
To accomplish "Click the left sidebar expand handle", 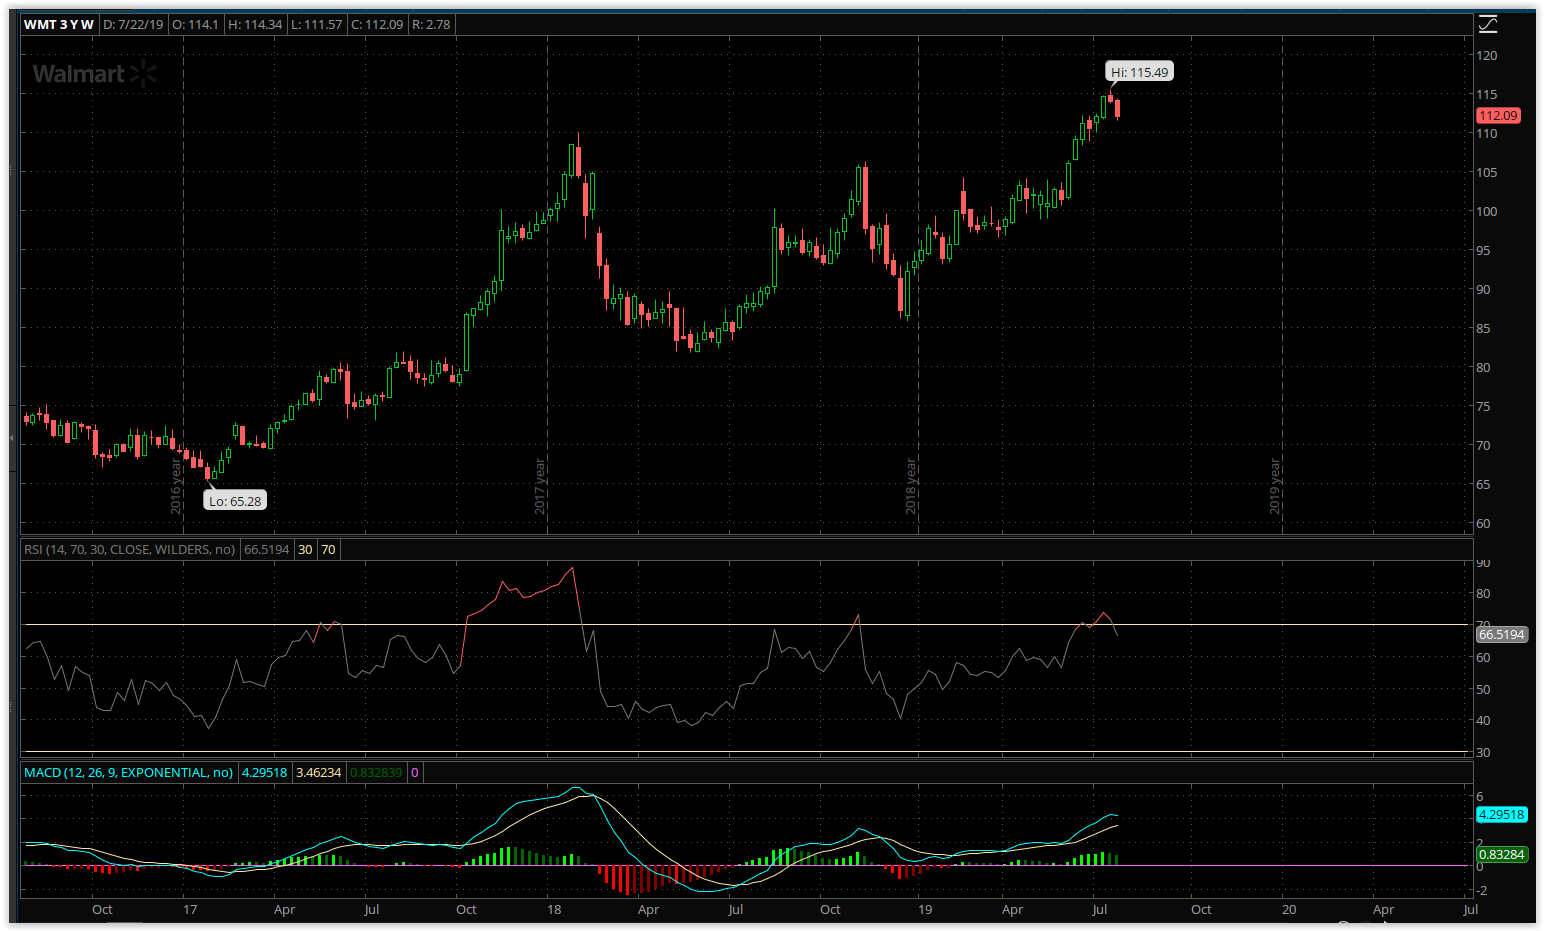I will click(x=11, y=439).
